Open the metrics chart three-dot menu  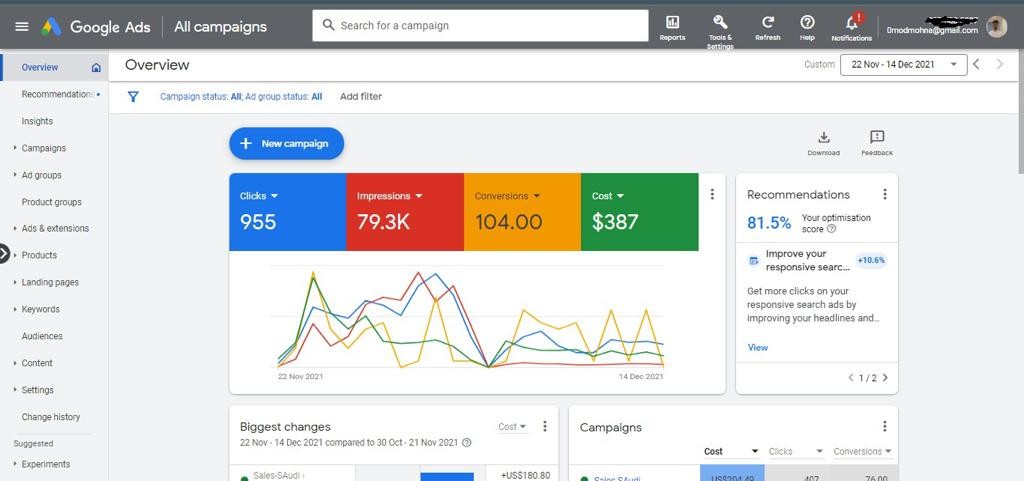pos(712,194)
